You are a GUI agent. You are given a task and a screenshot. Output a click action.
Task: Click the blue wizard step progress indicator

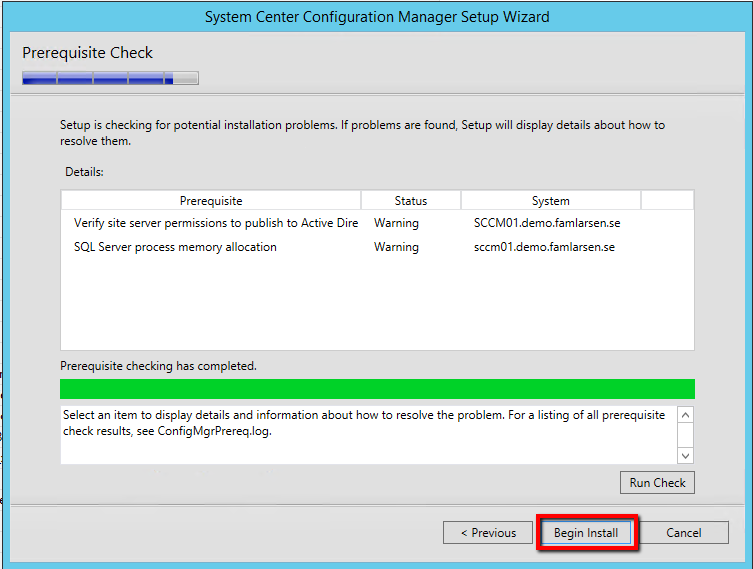click(x=110, y=78)
